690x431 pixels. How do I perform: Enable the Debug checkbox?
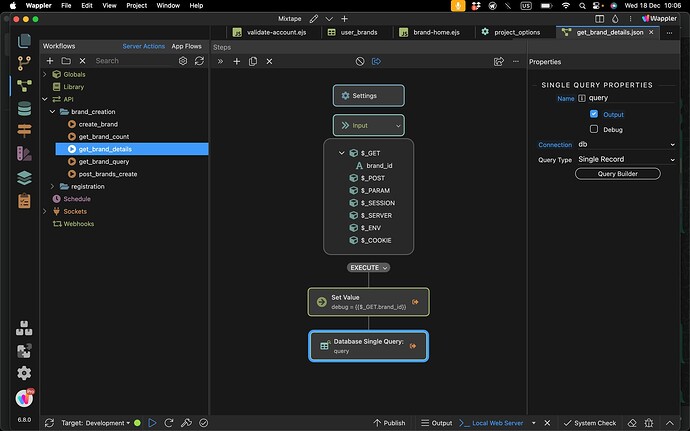[594, 129]
